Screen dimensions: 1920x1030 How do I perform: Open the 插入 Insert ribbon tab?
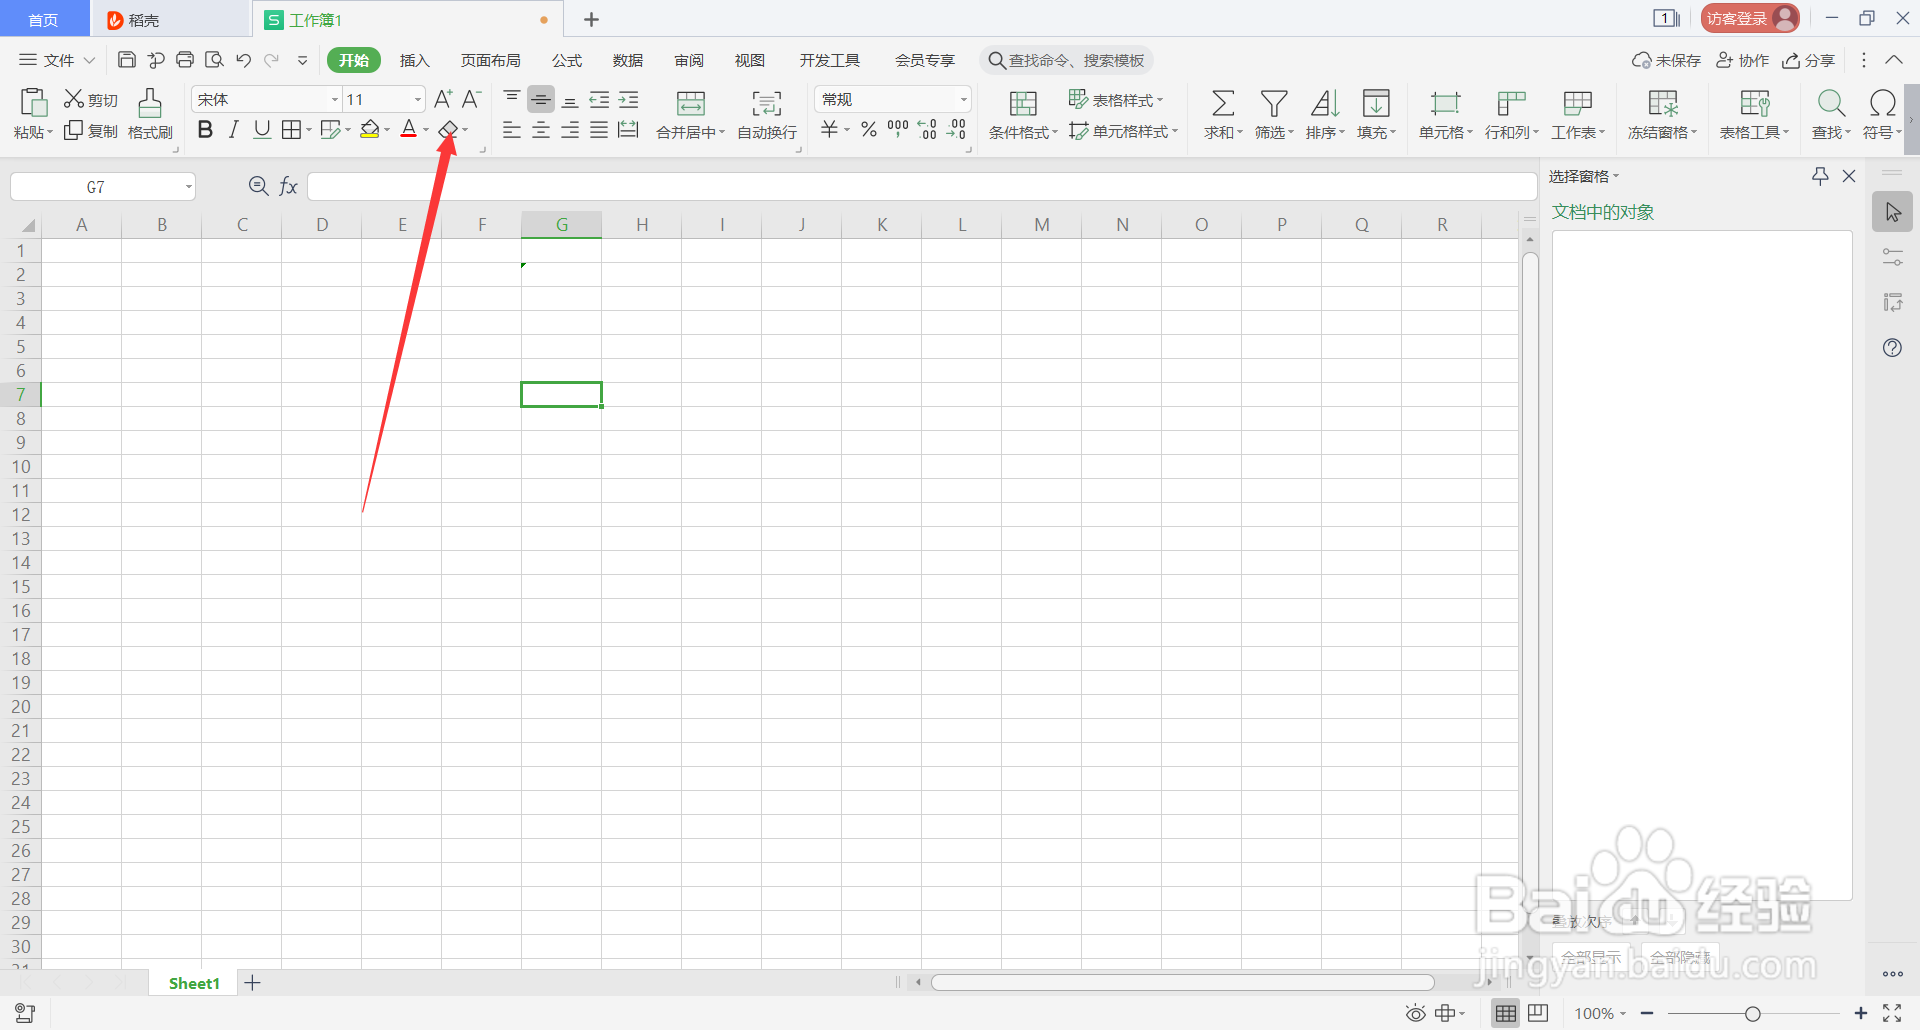coord(414,60)
